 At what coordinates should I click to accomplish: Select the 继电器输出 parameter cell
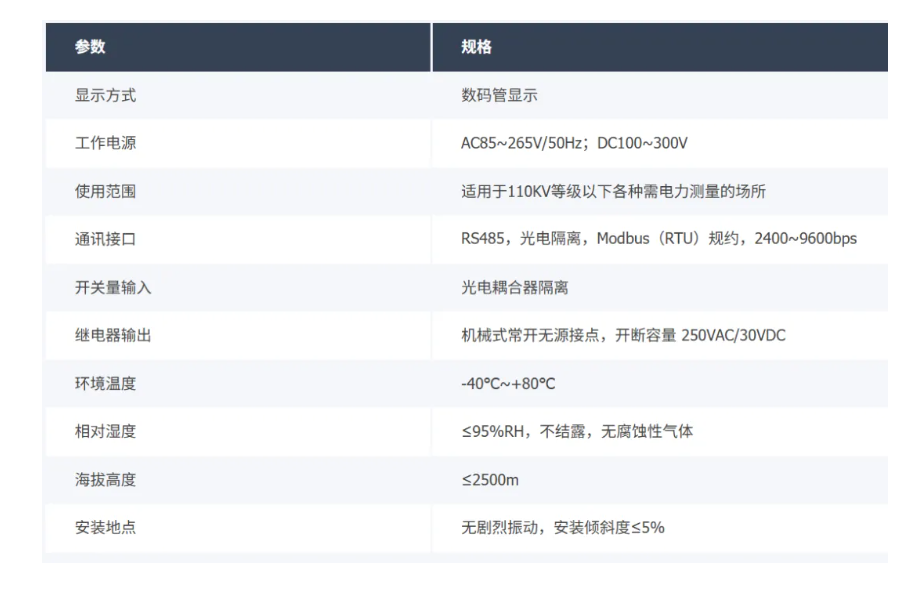pos(112,336)
